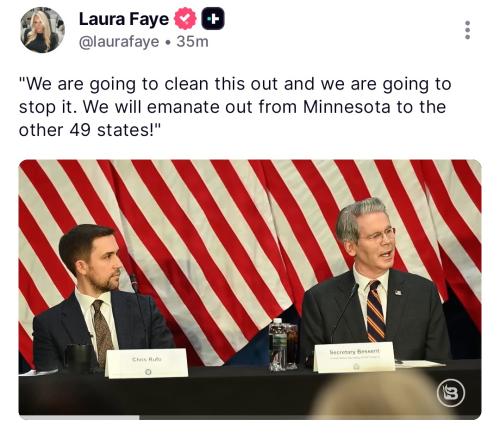Click the black mug beside Chris Rufo placard
The height and width of the screenshot is (438, 500).
tap(77, 359)
